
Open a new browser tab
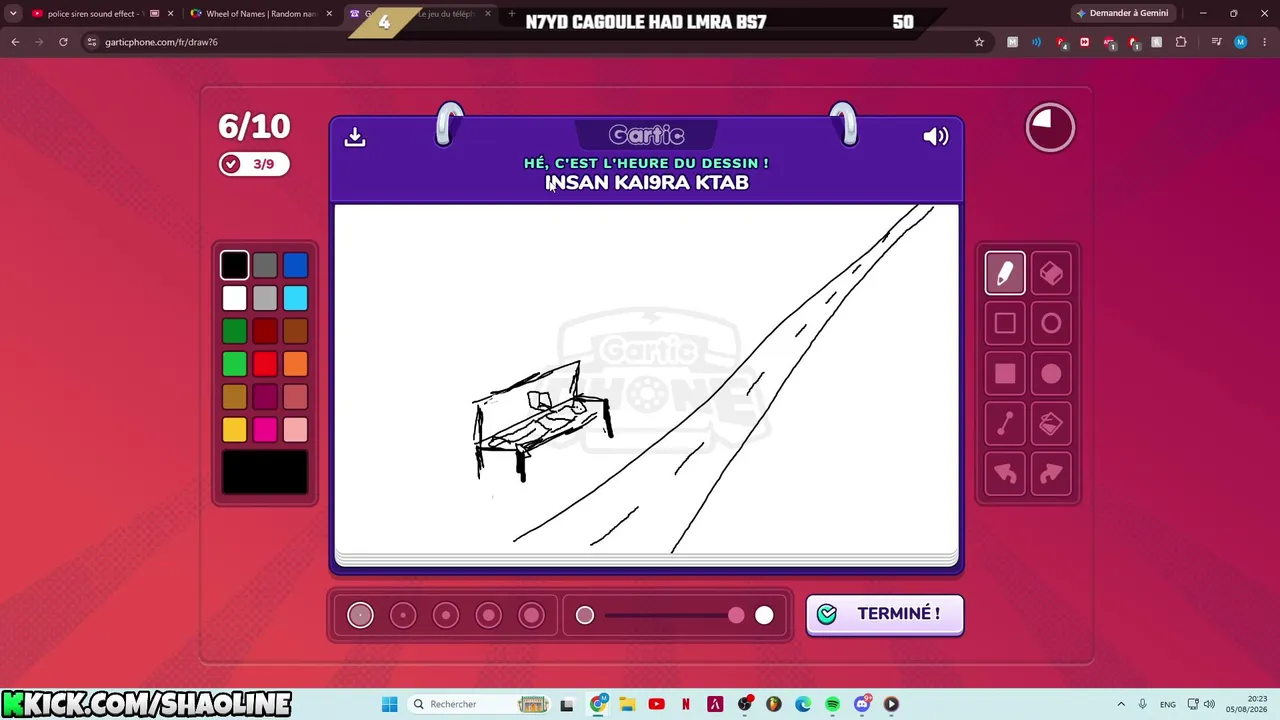[x=512, y=14]
